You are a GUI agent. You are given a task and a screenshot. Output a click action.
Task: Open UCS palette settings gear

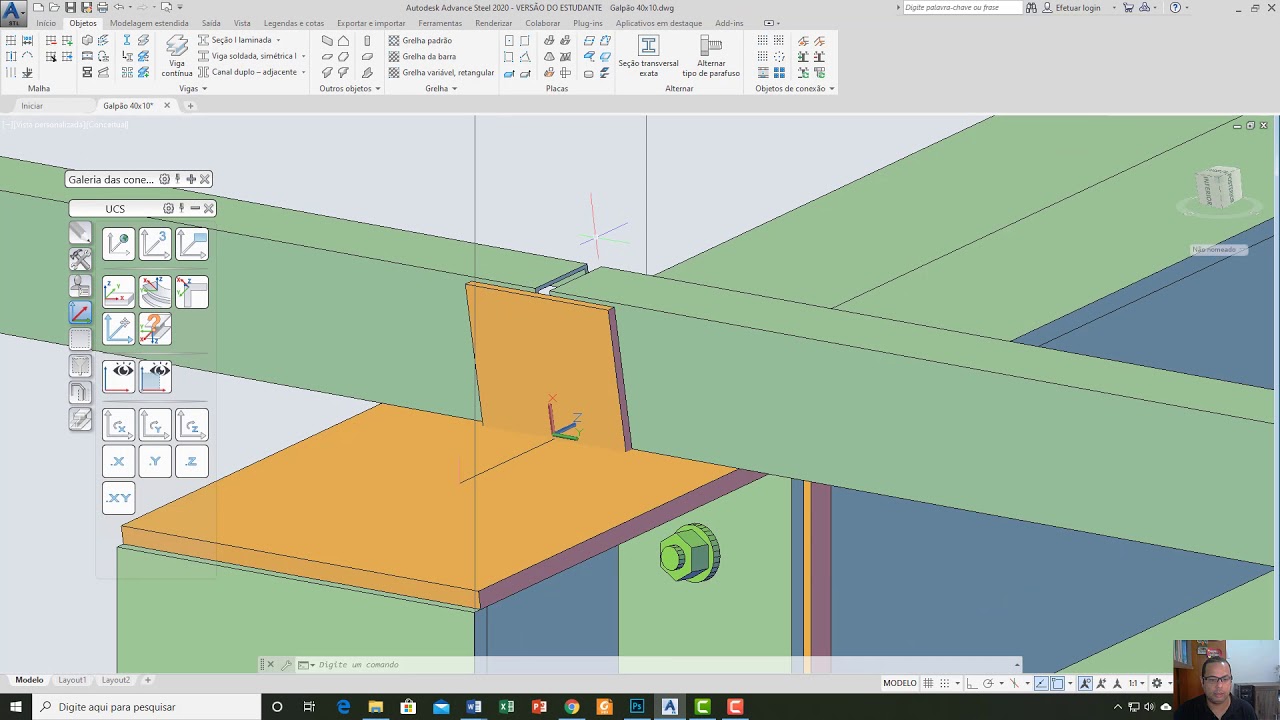point(168,208)
